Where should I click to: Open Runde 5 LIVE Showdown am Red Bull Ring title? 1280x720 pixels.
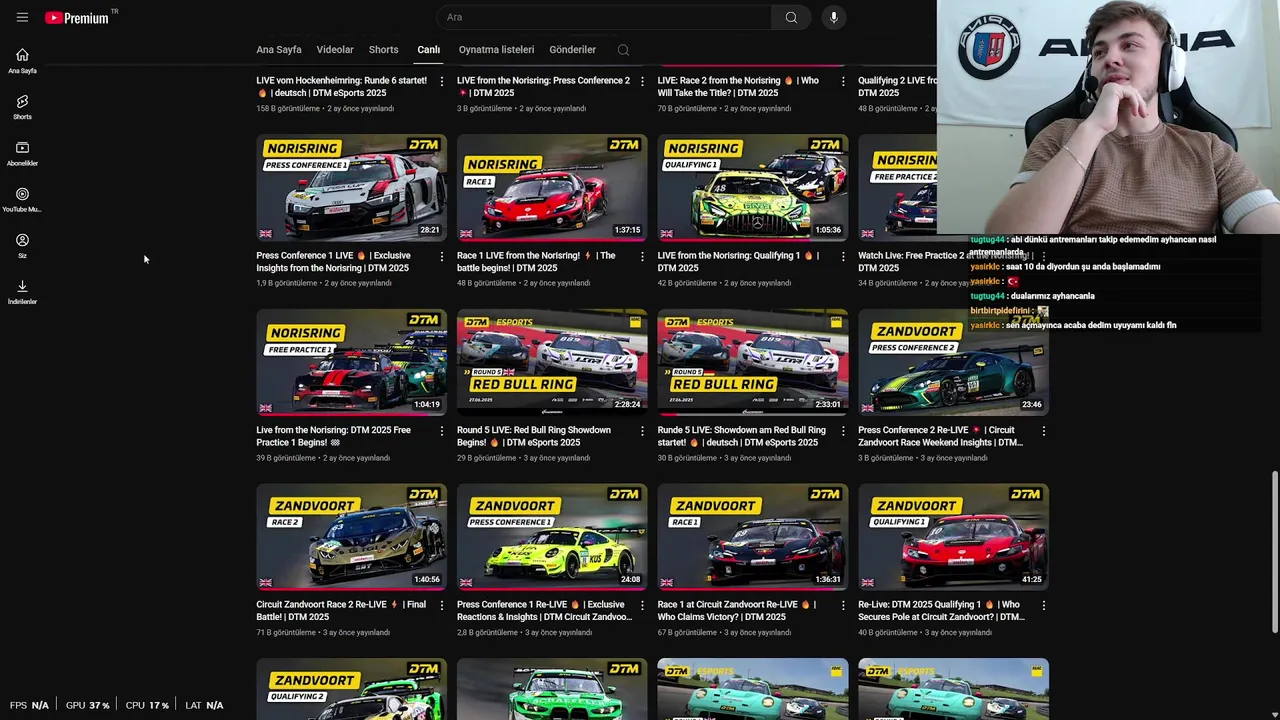(x=741, y=436)
